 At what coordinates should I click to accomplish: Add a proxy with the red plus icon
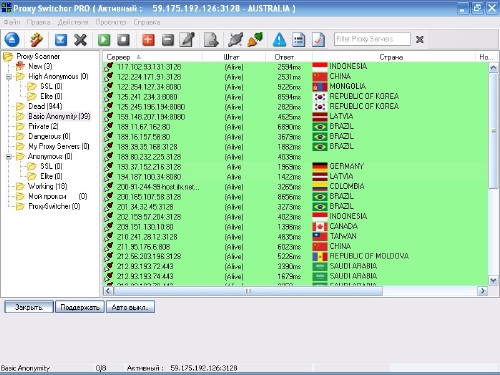(x=148, y=40)
